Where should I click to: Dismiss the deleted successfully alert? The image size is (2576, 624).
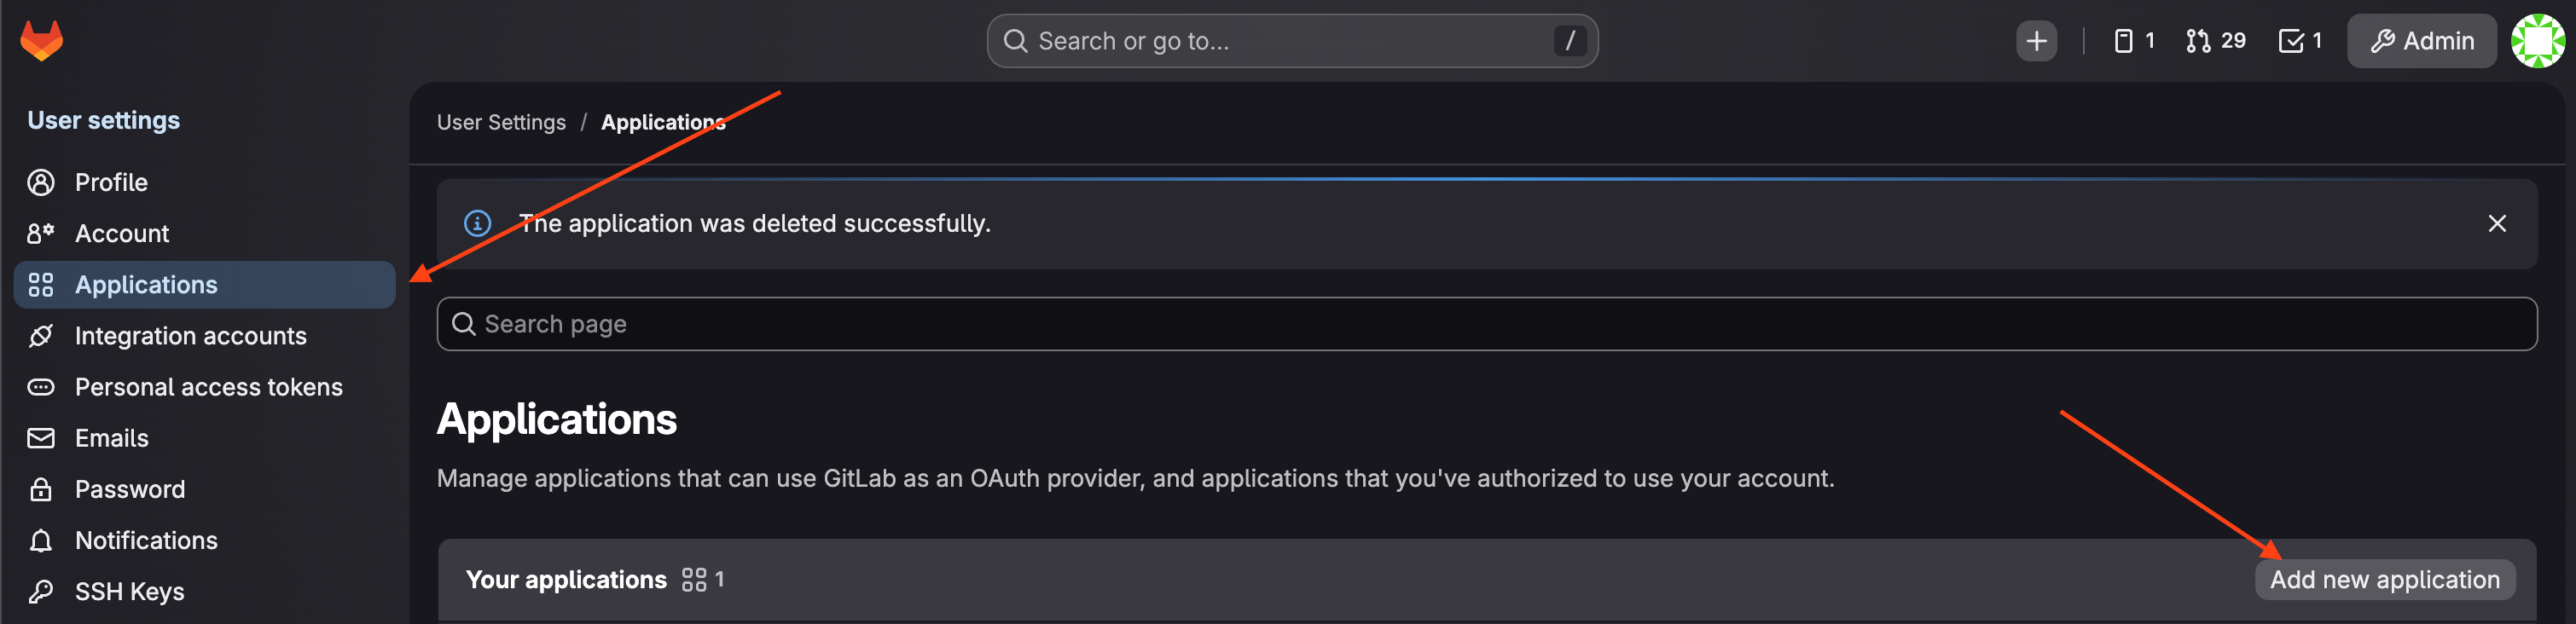coord(2496,223)
